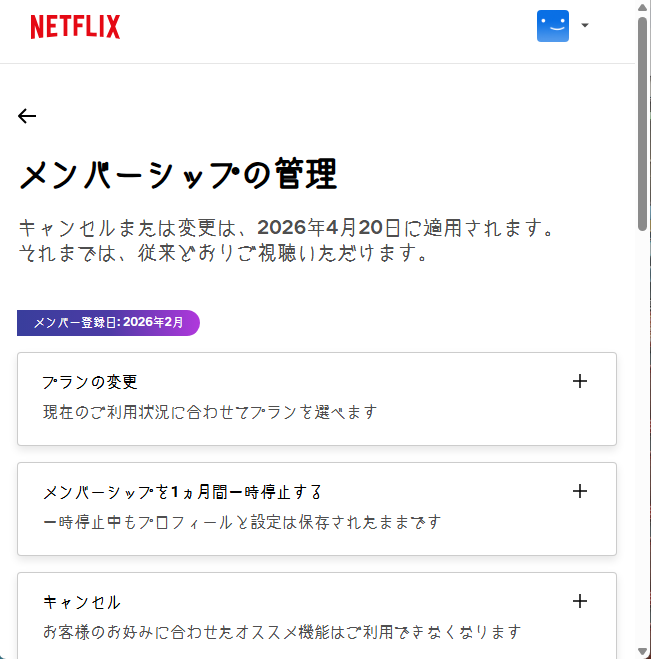Viewport: 651px width, 659px height.
Task: Expand プランの変更 with its plus icon
Action: (x=579, y=381)
